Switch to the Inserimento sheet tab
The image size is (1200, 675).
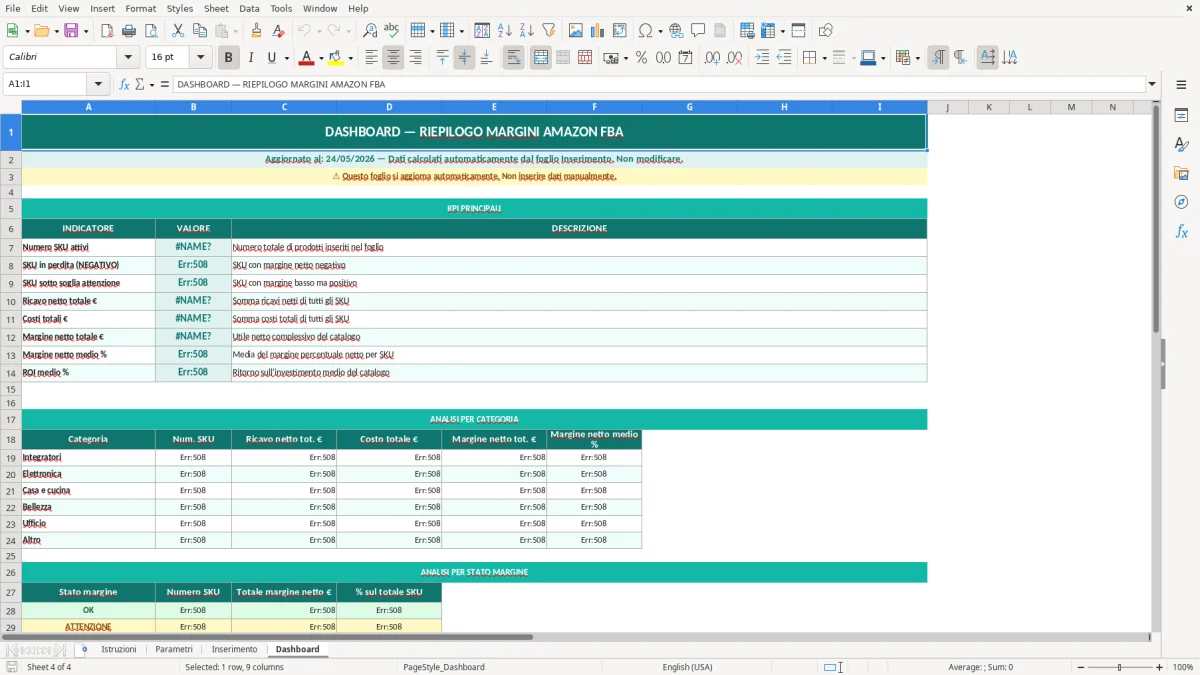click(x=234, y=649)
